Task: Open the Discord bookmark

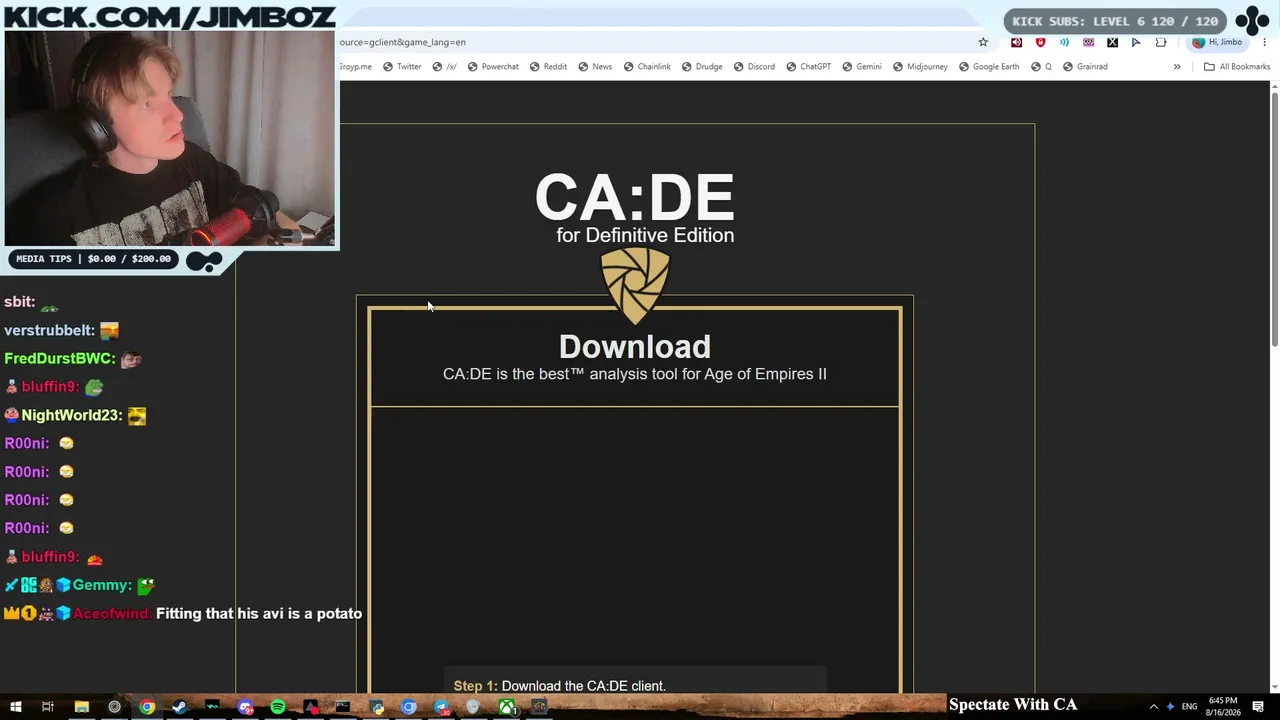Action: tap(754, 67)
